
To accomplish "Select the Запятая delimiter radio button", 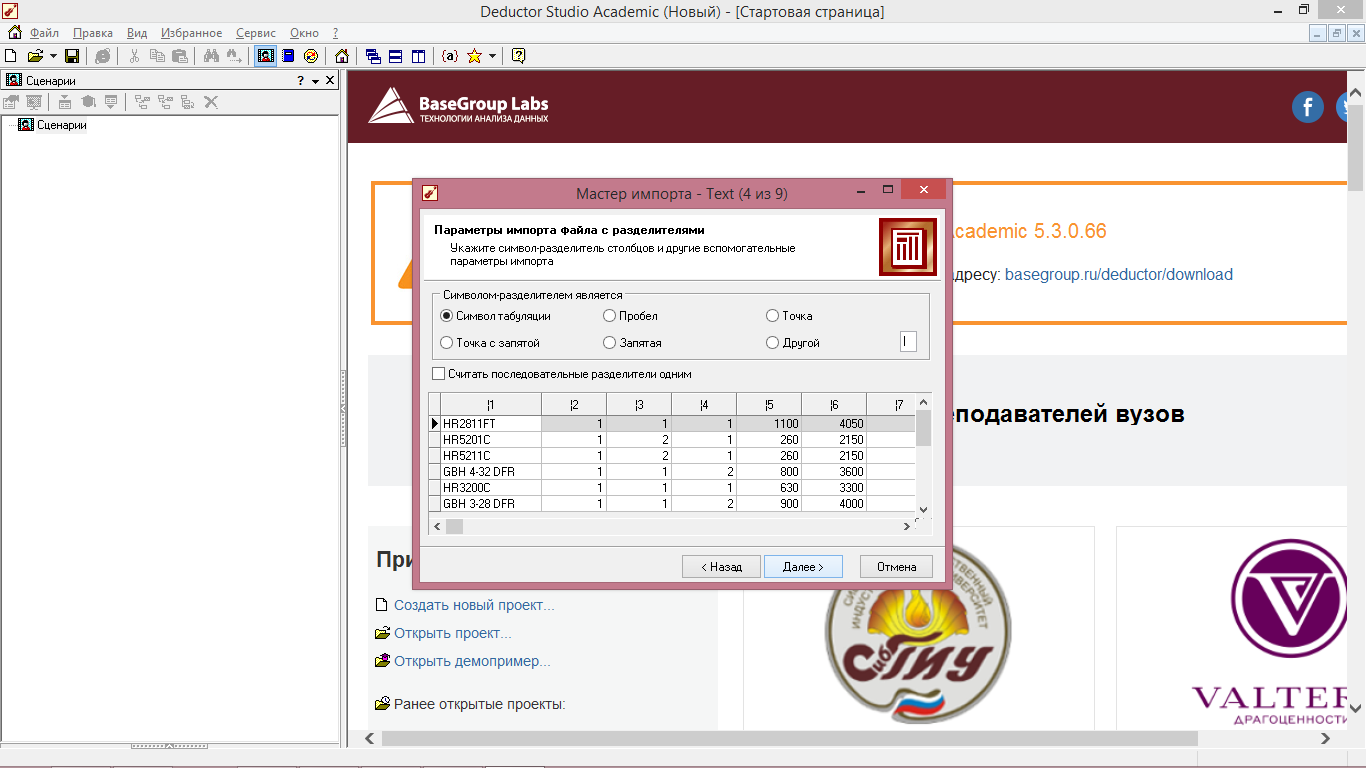I will point(610,343).
